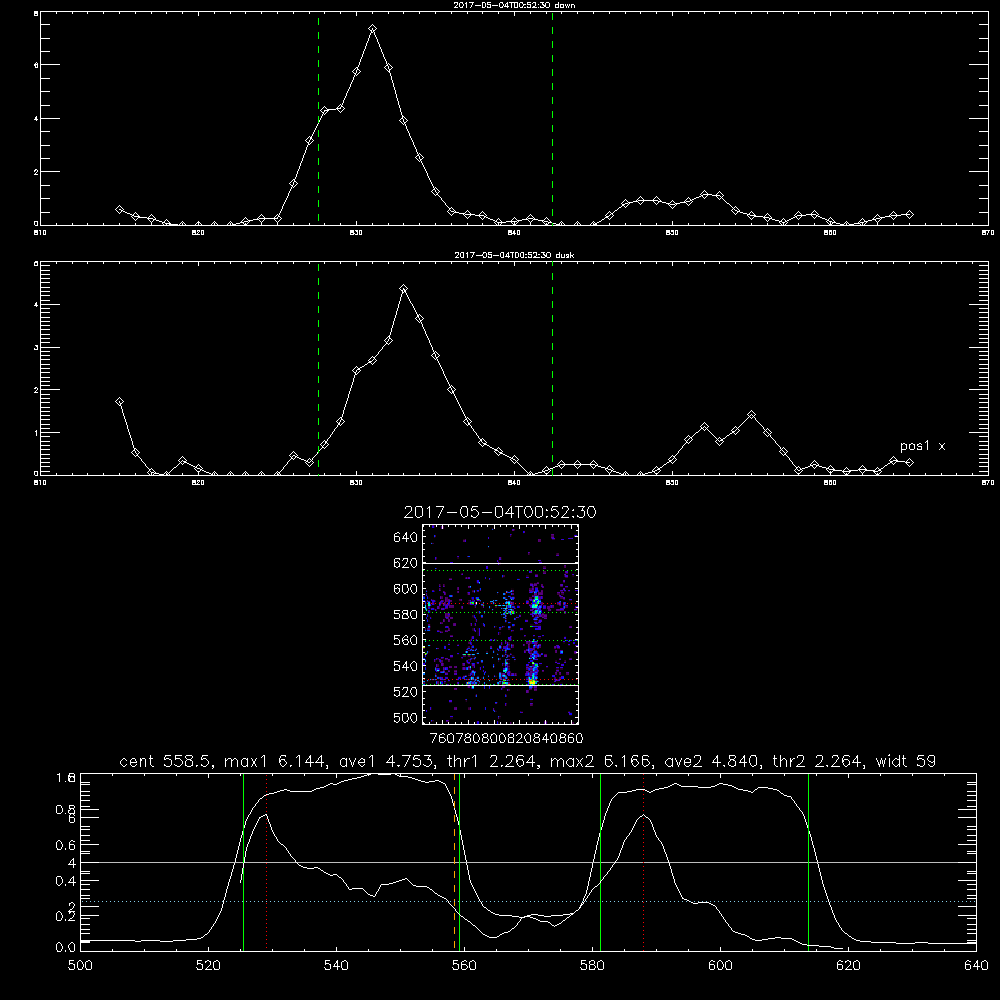Click the left green dashed line in dusk plot

click(318, 368)
